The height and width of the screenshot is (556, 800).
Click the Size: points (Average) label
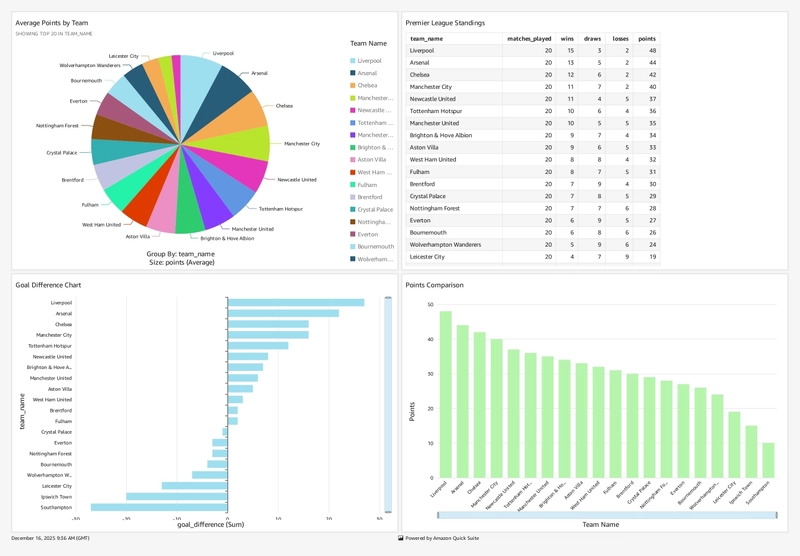point(182,262)
